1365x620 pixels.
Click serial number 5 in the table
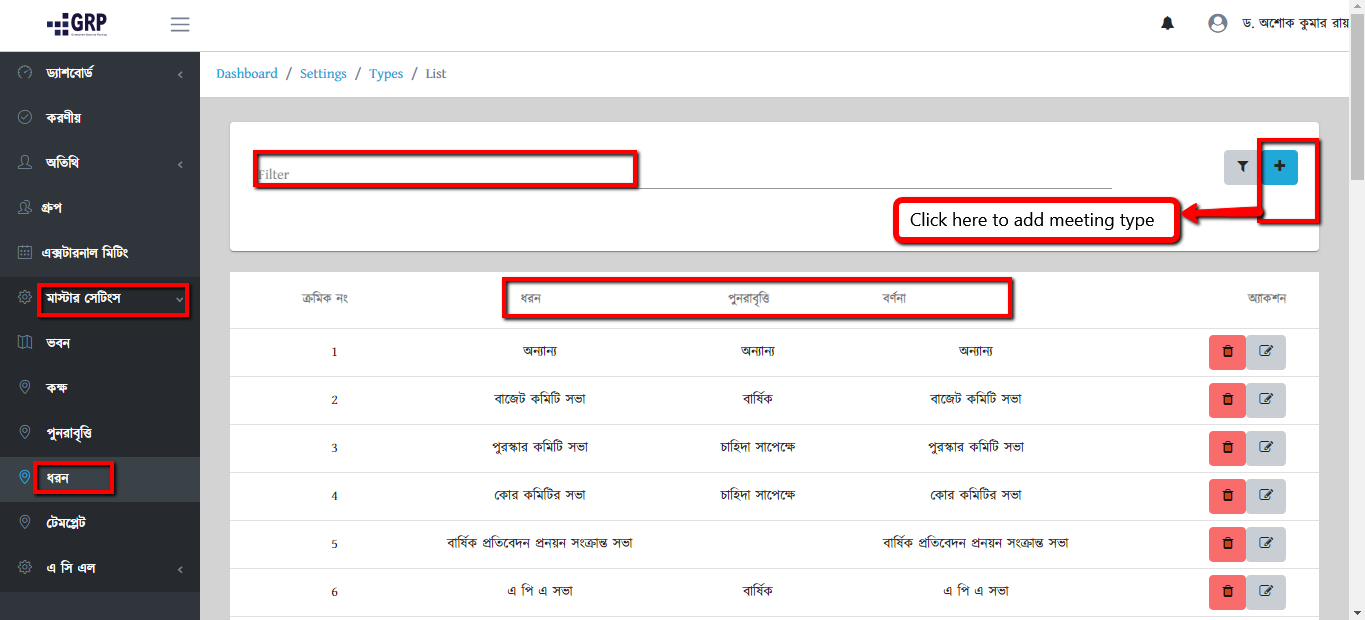point(334,544)
